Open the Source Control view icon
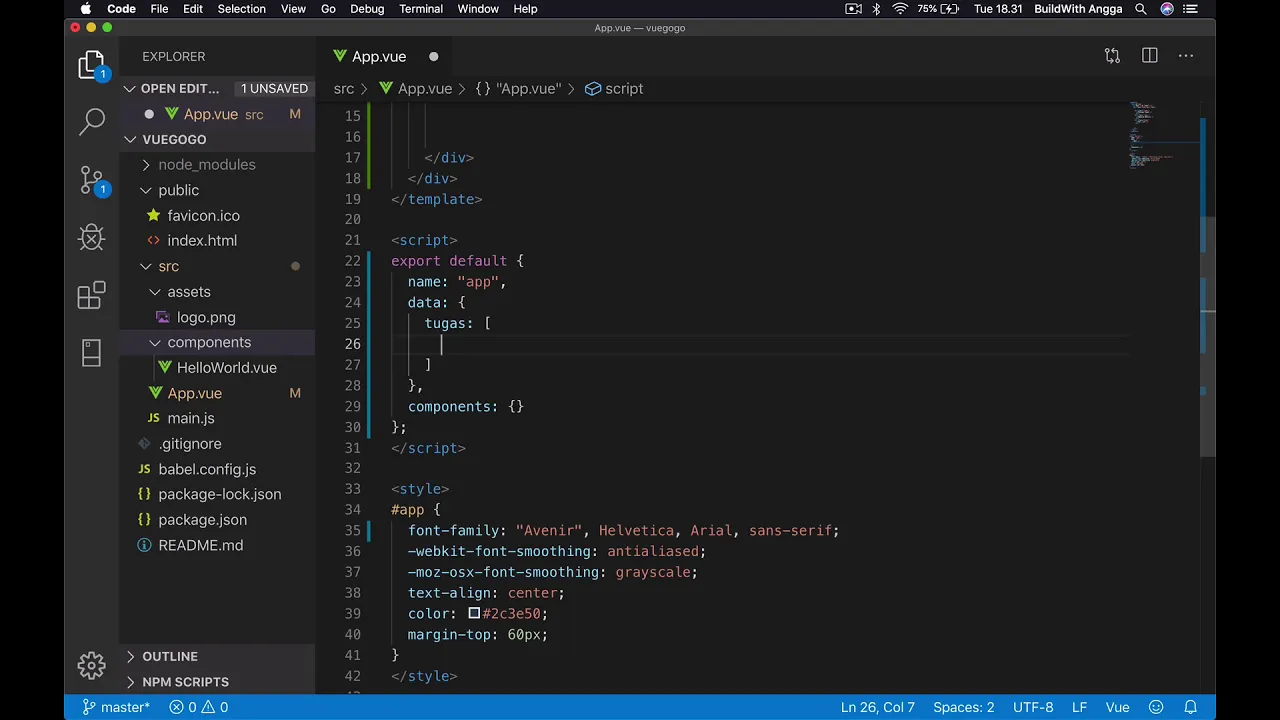 pyautogui.click(x=91, y=180)
